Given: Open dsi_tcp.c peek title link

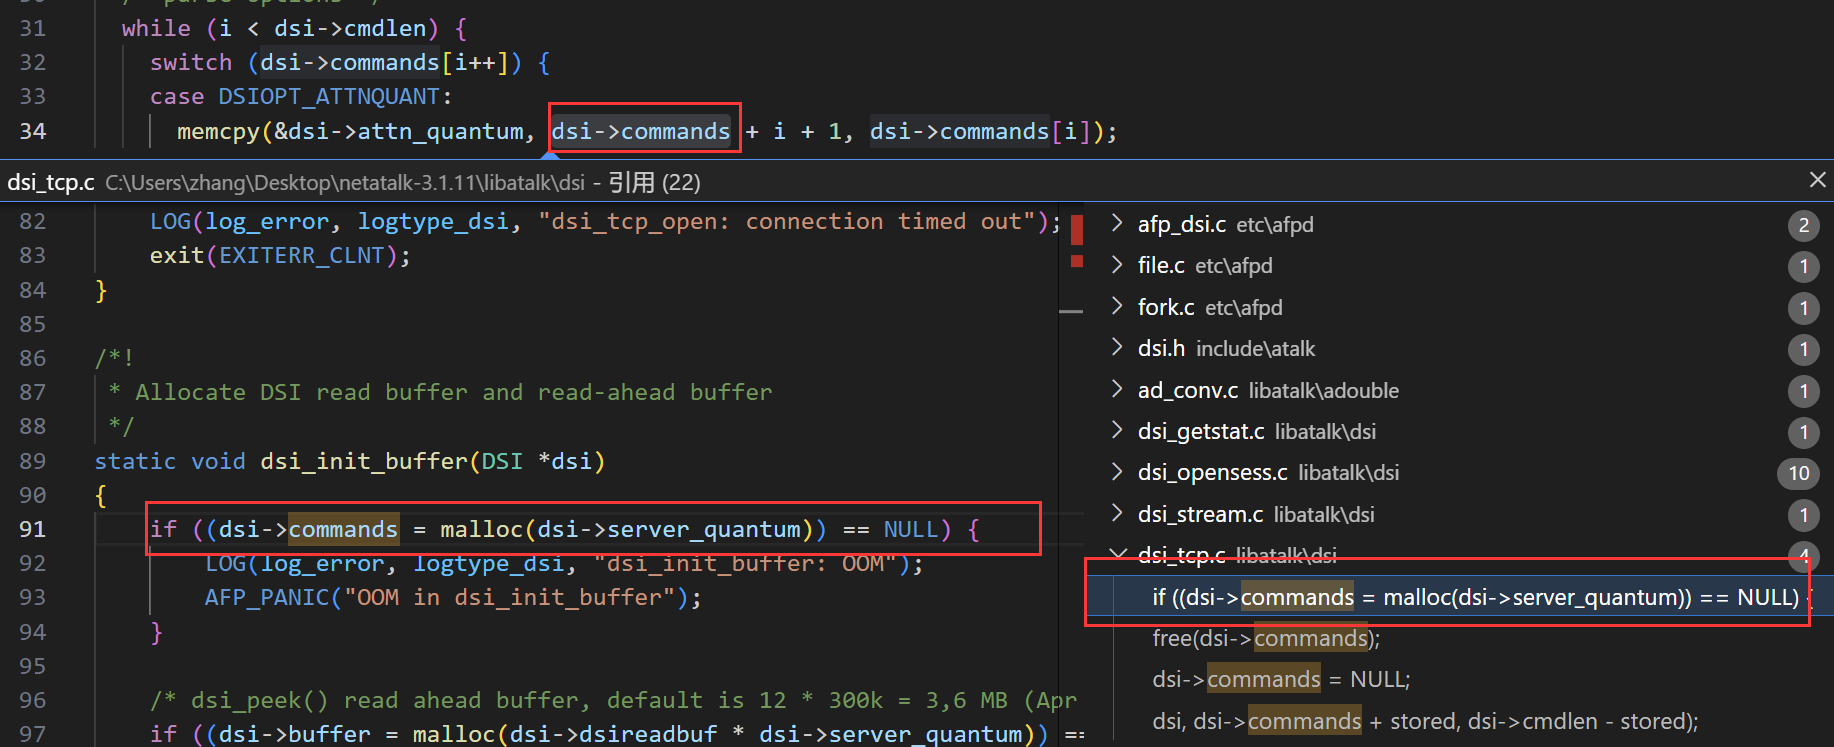Looking at the screenshot, I should (51, 182).
